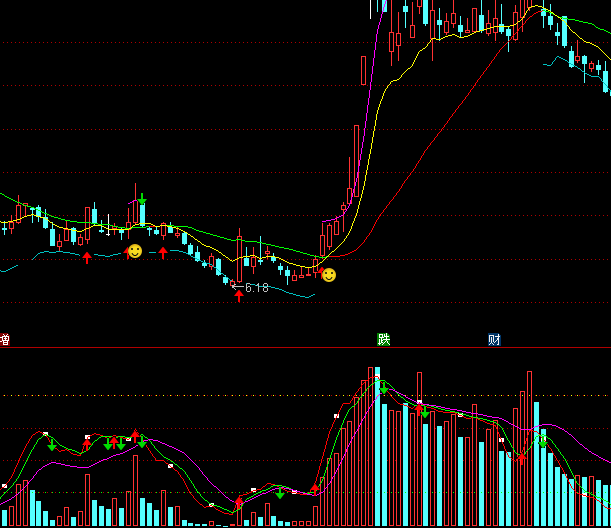Open the 跌 event marker
611x528 pixels.
tap(383, 340)
